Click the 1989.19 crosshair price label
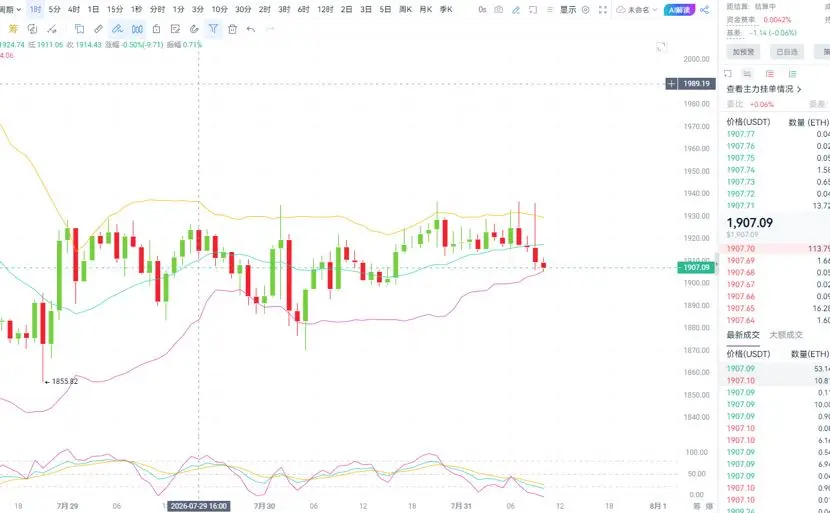This screenshot has height=513, width=830. click(697, 84)
